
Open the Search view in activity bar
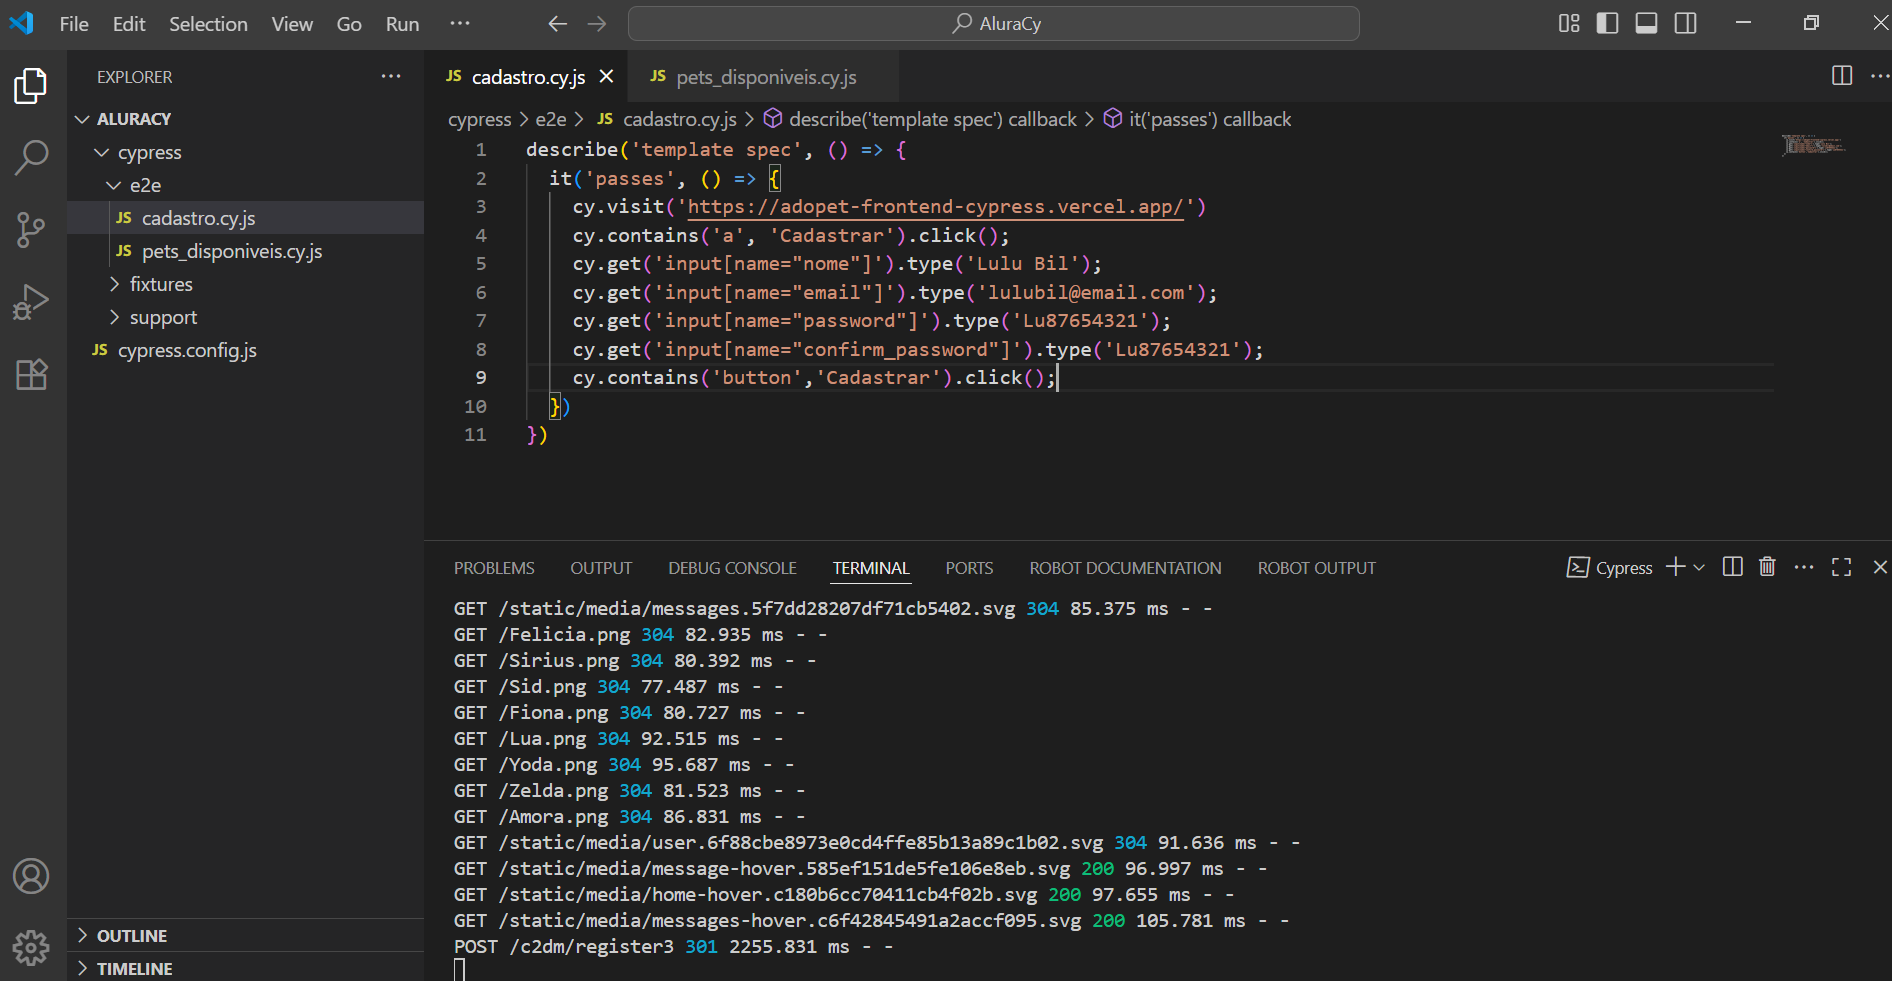31,158
